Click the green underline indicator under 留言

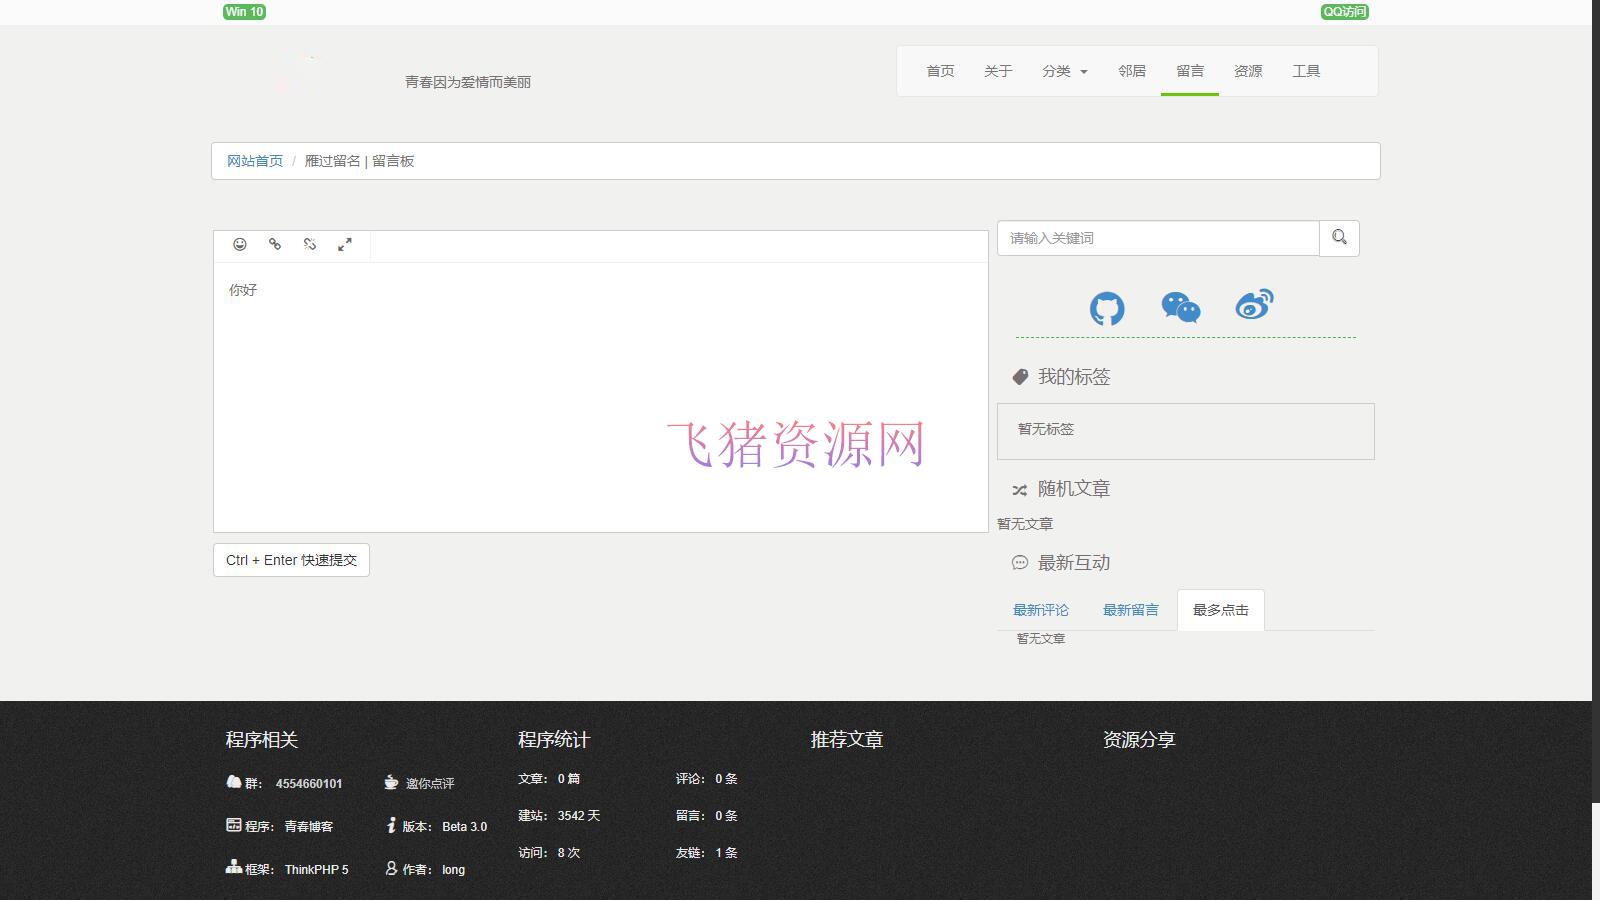pos(1189,93)
